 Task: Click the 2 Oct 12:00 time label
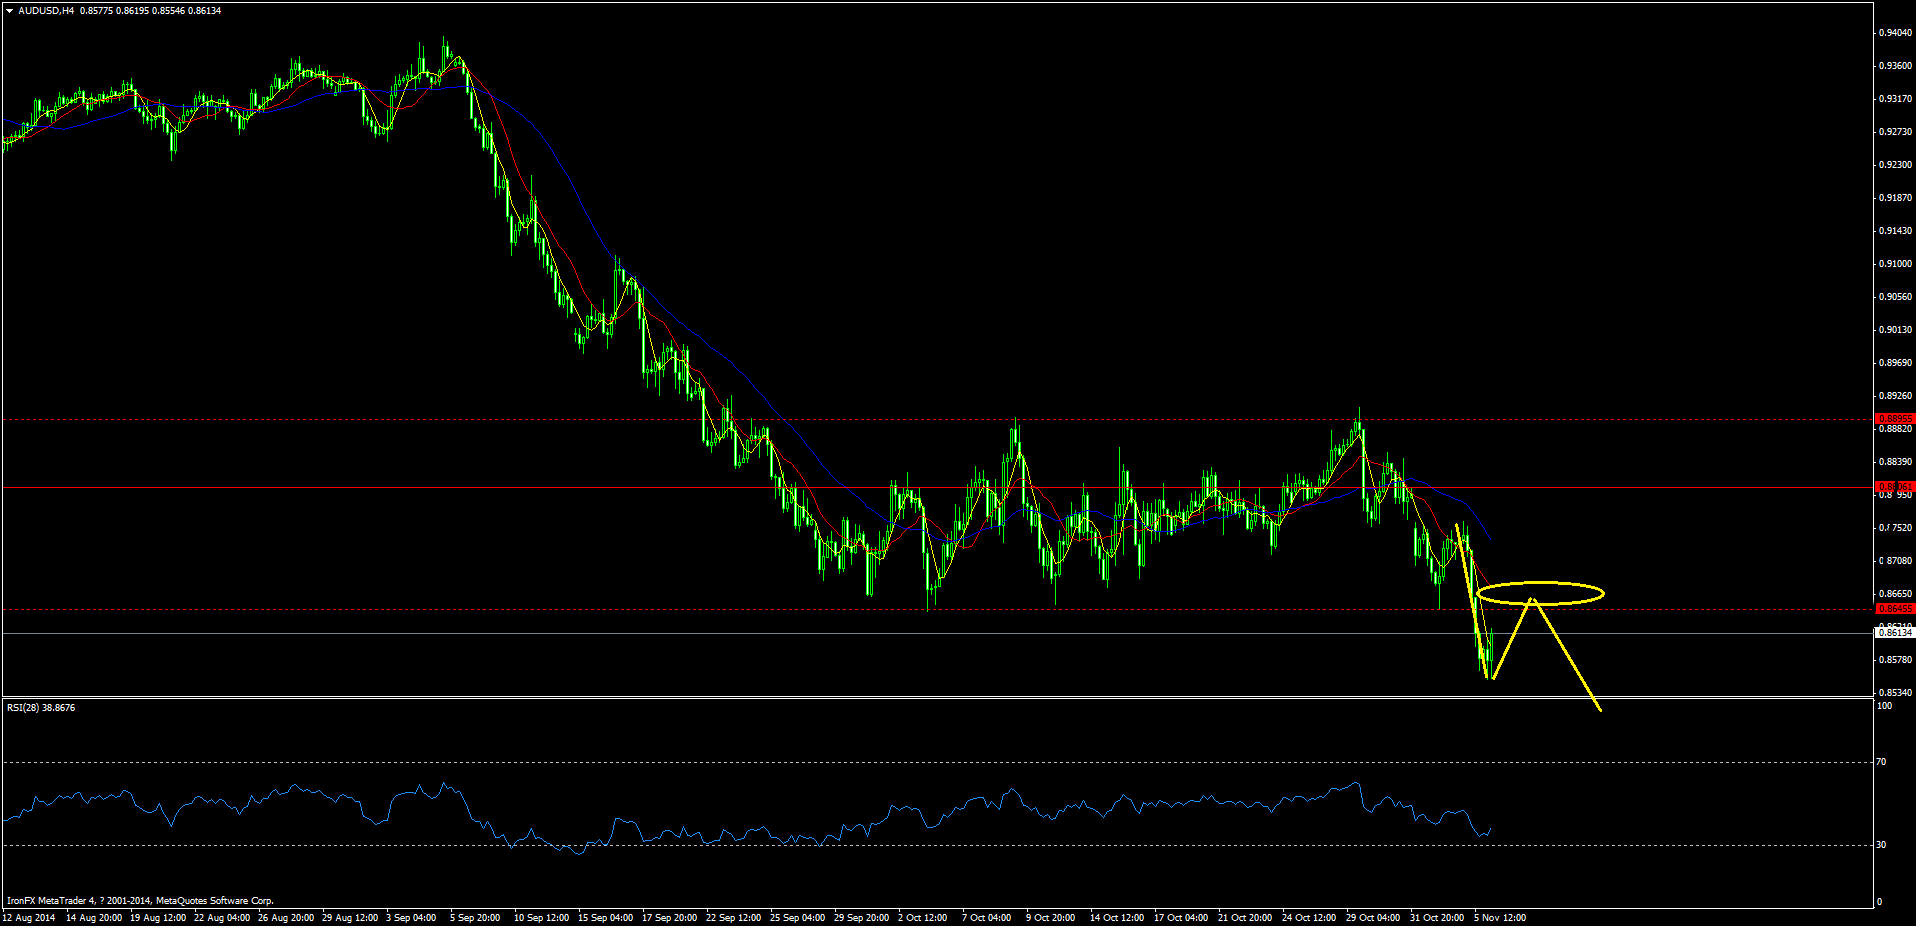click(923, 918)
